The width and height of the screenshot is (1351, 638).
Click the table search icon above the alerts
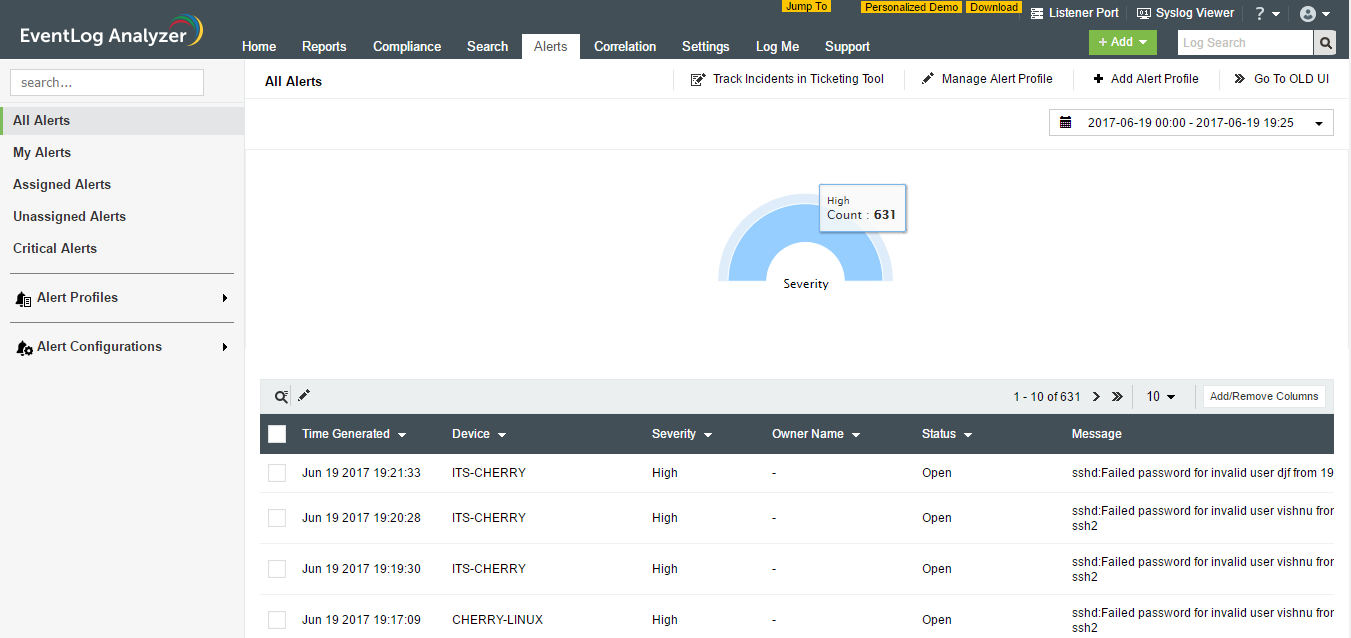(281, 397)
